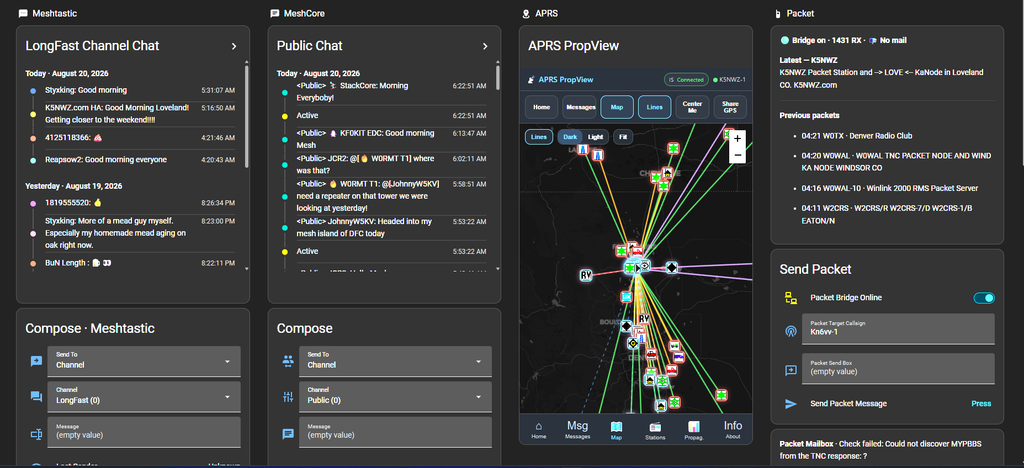This screenshot has height=468, width=1024.
Task: Open the Send To dropdown in MeshCore Compose
Action: tap(395, 361)
